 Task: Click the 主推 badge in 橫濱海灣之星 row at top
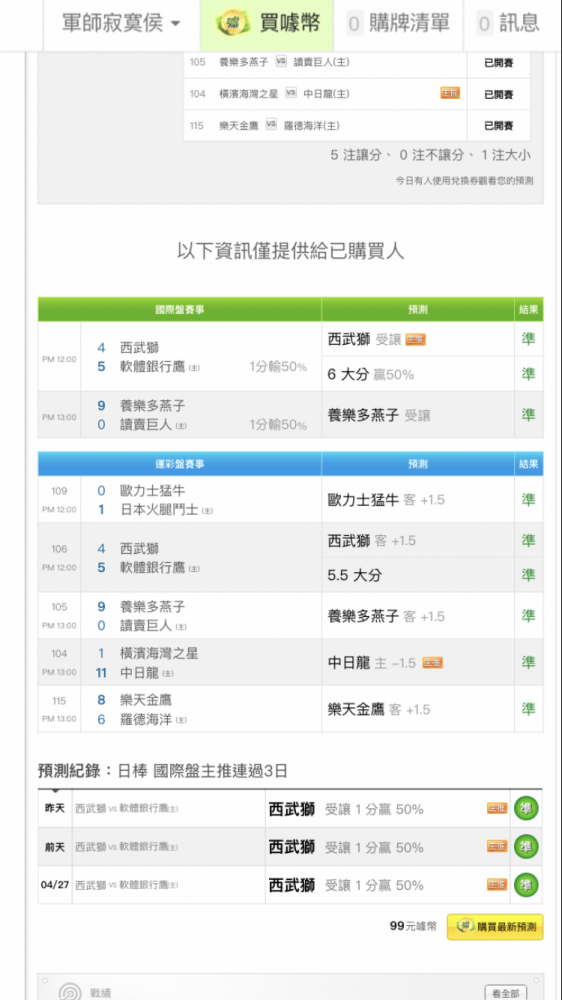[450, 94]
